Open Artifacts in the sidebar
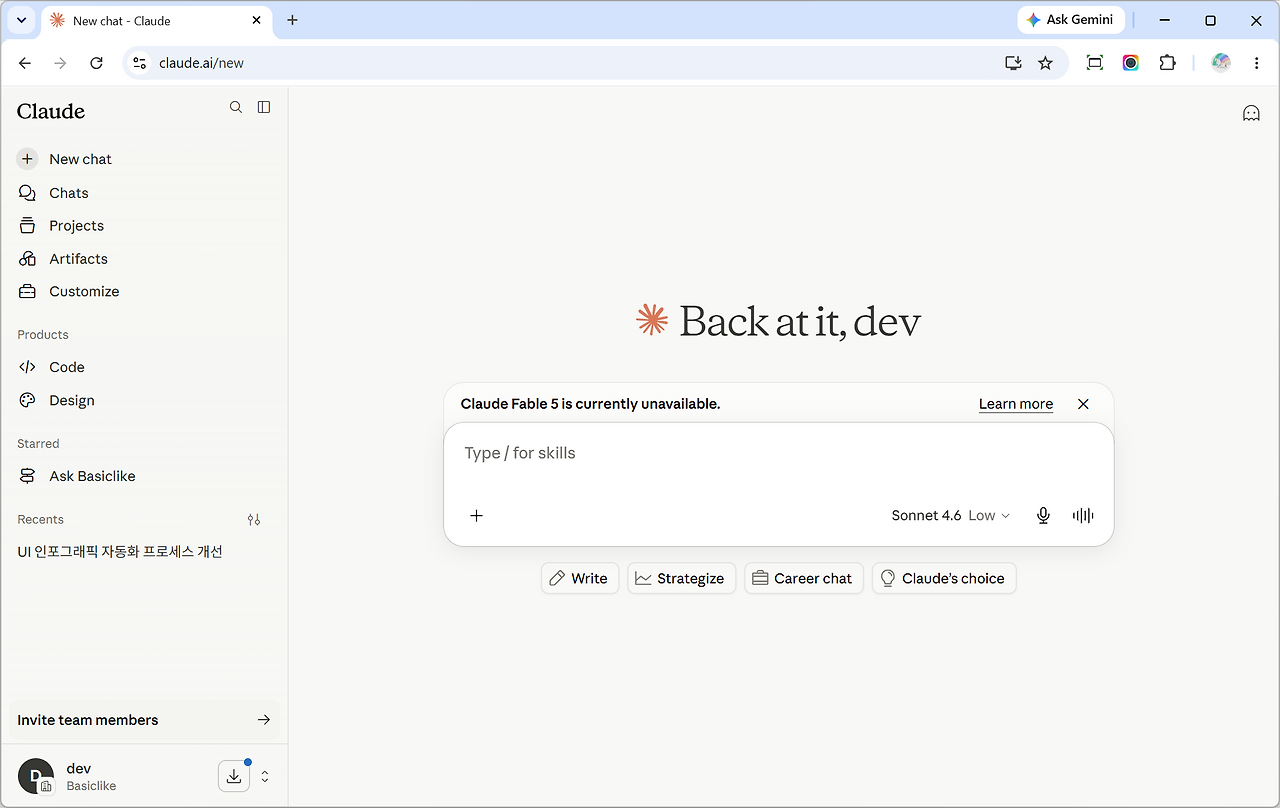This screenshot has height=808, width=1280. pyautogui.click(x=144, y=259)
